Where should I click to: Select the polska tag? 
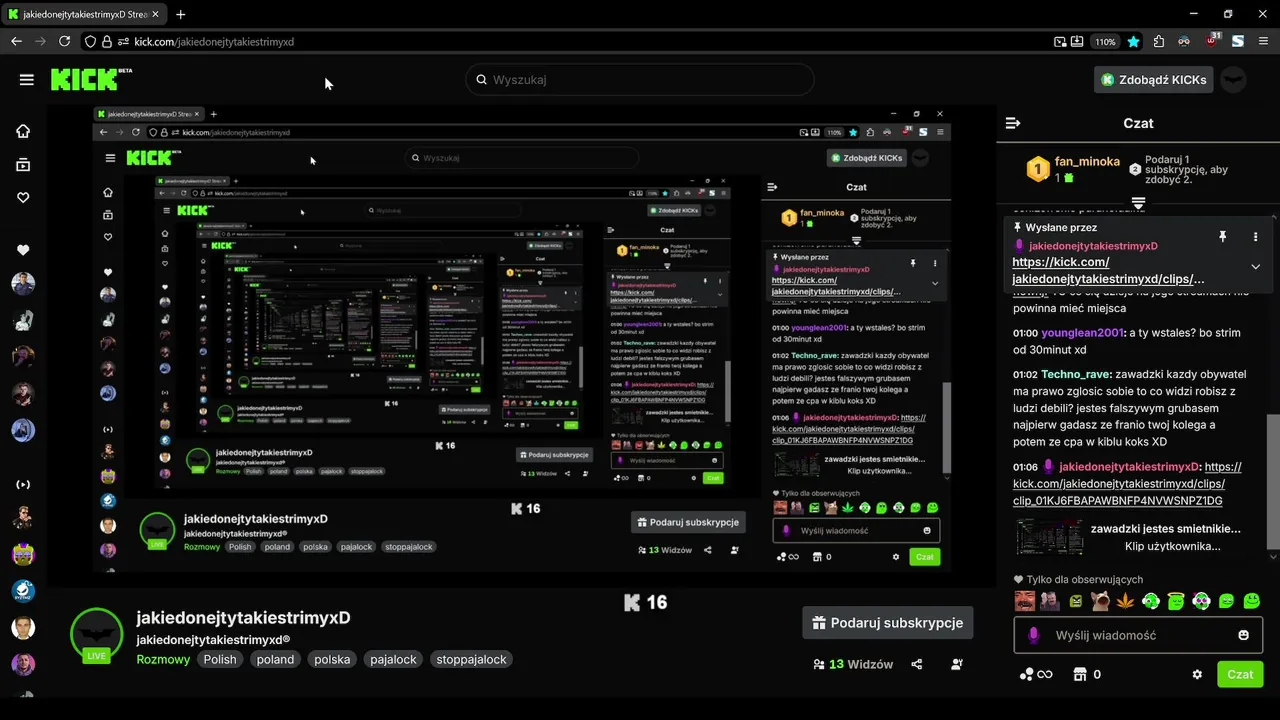pyautogui.click(x=332, y=659)
